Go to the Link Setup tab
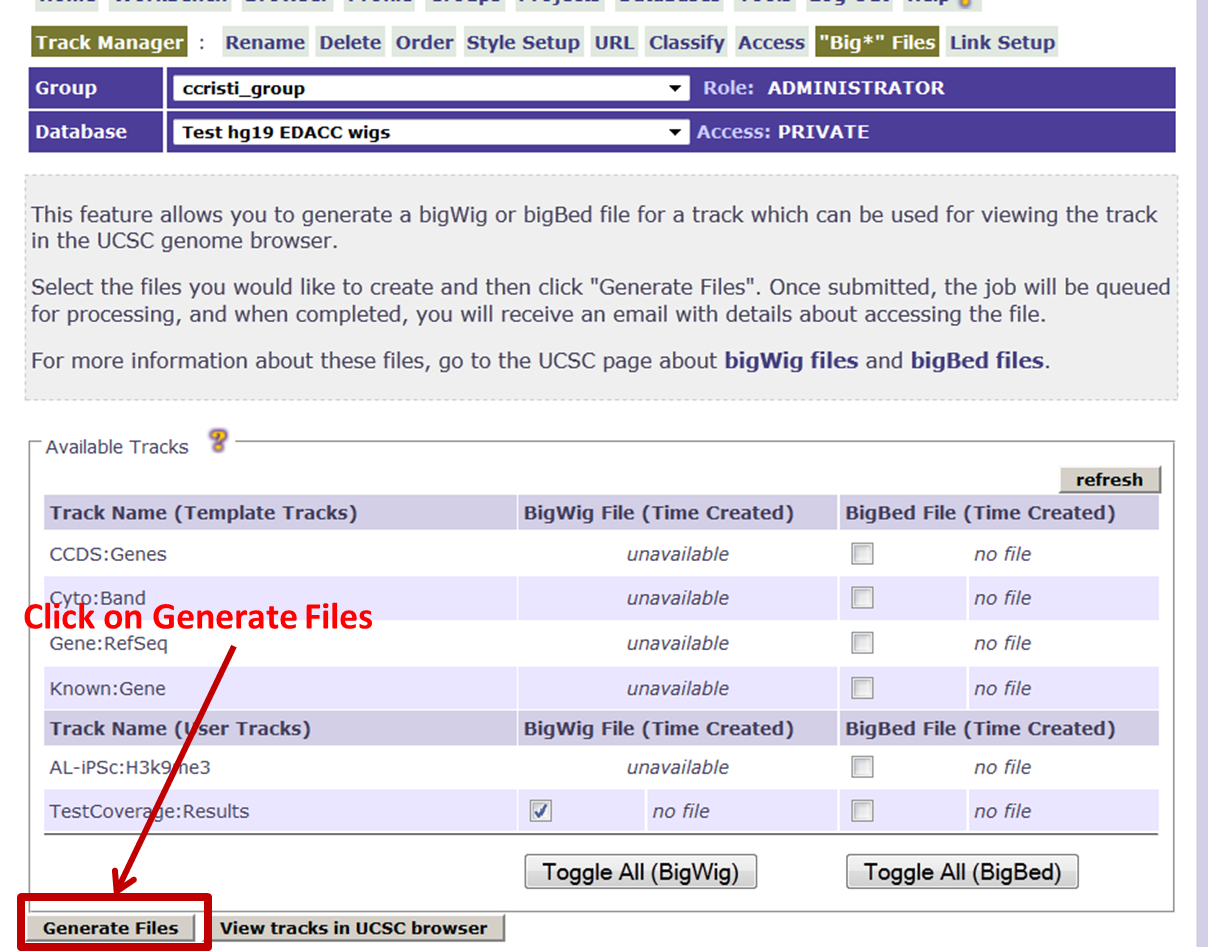Viewport: 1208px width, 951px height. pyautogui.click(x=1002, y=43)
